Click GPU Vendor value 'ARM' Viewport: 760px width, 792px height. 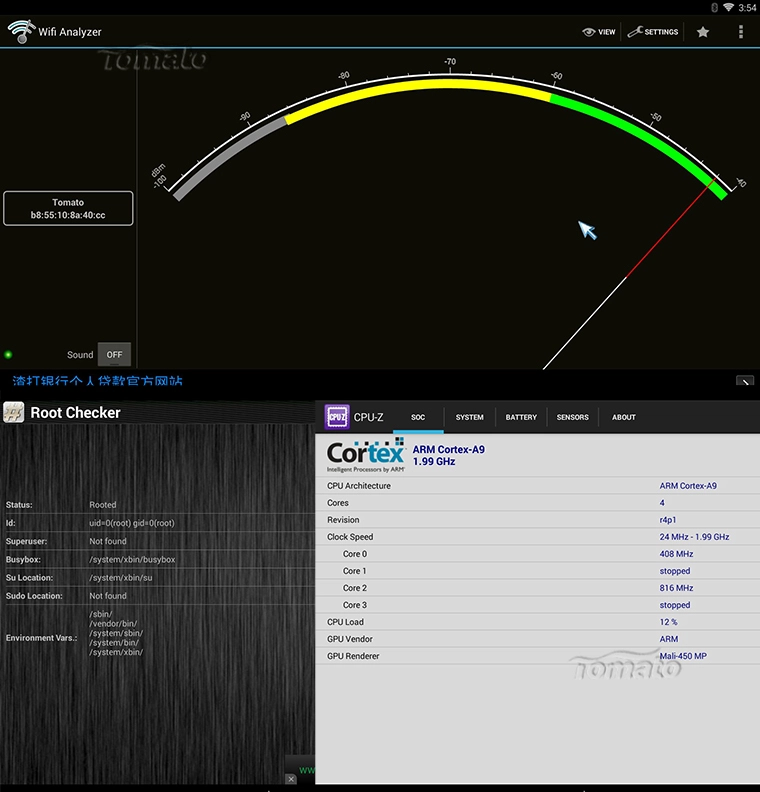(x=669, y=639)
